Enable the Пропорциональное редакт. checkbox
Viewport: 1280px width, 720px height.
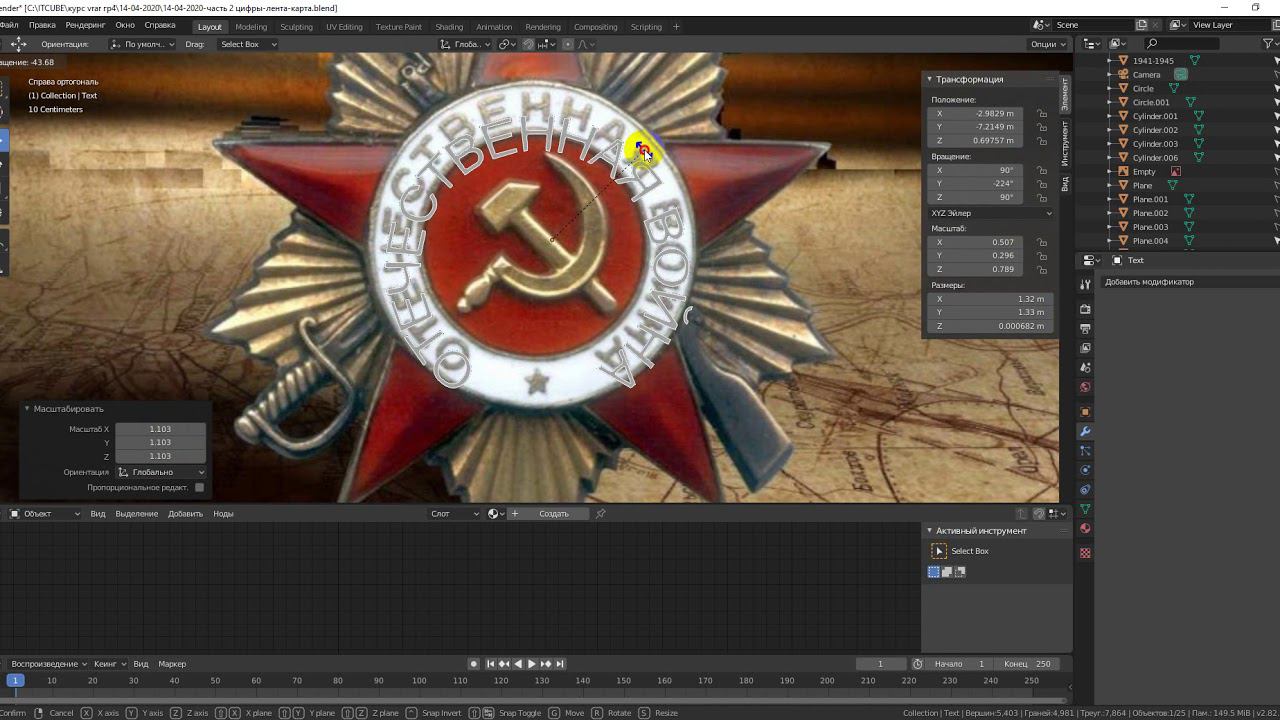[x=199, y=488]
